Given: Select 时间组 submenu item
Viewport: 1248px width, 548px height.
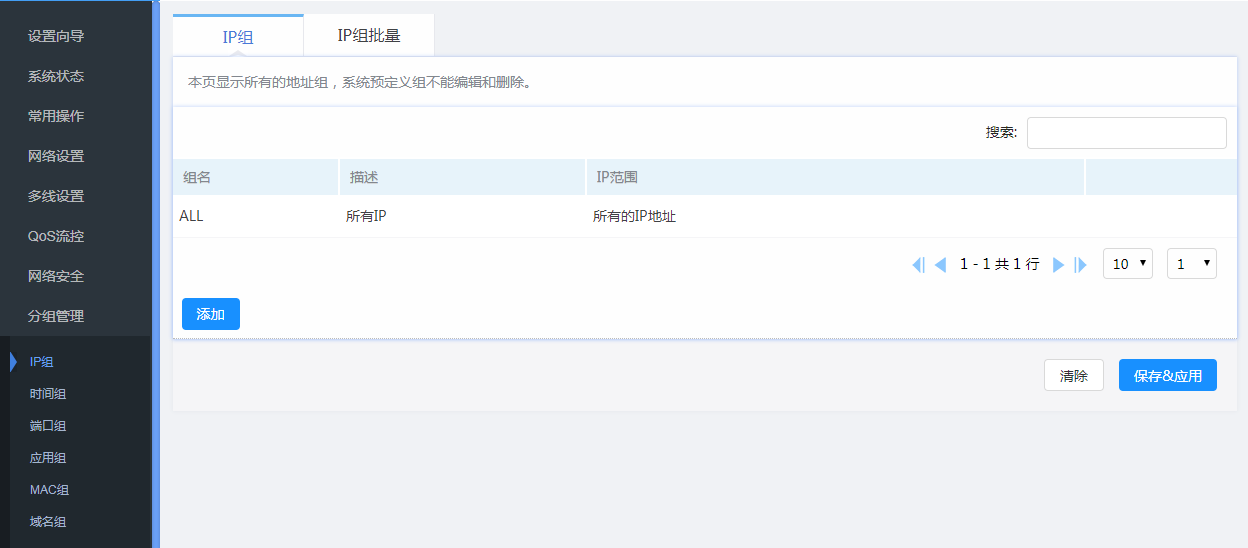Looking at the screenshot, I should (x=48, y=394).
